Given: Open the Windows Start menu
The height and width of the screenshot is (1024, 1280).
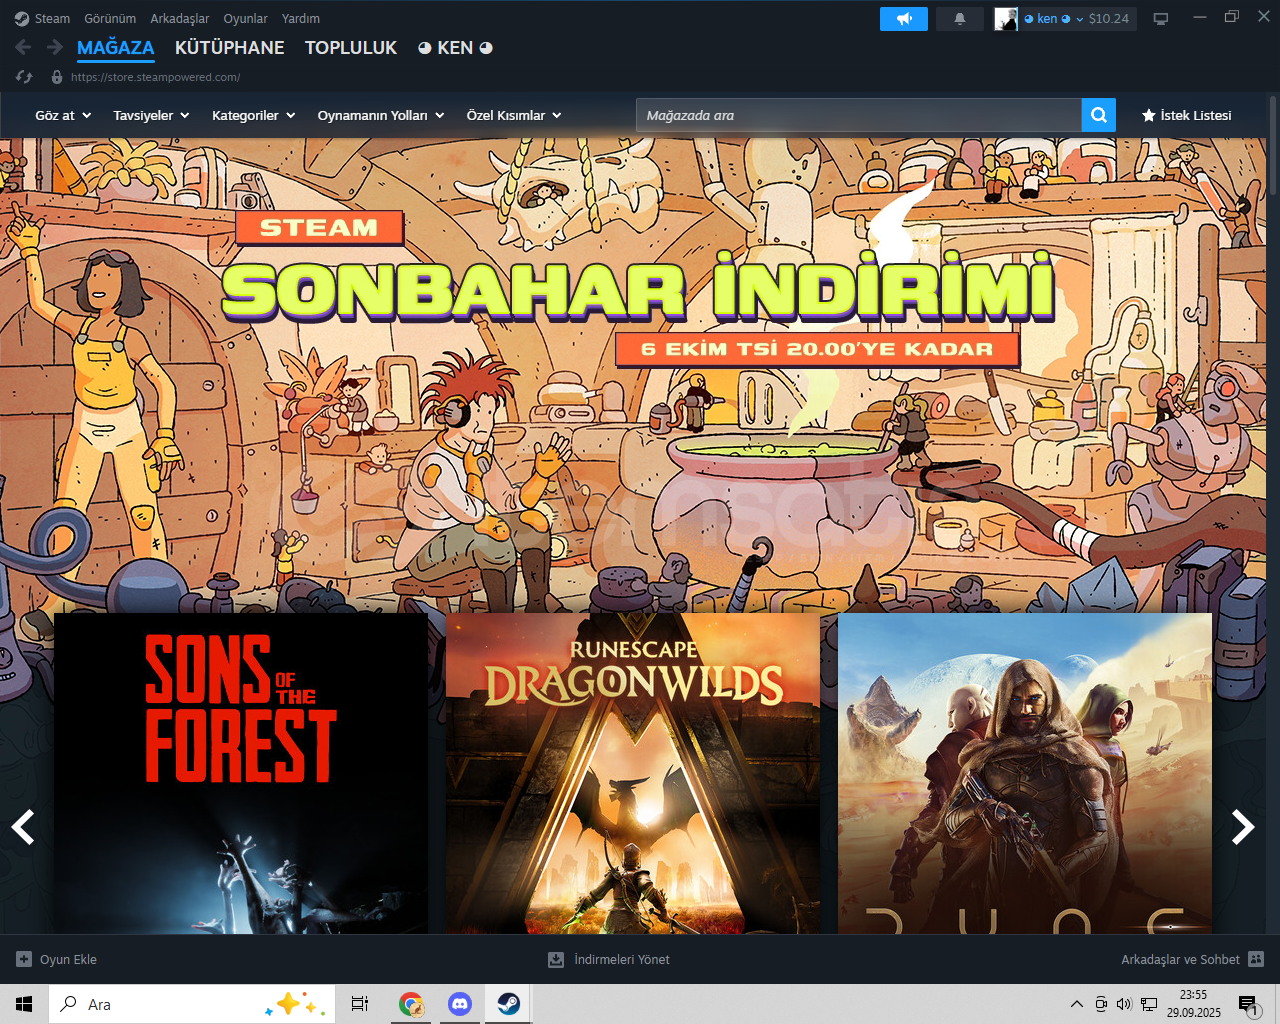Looking at the screenshot, I should point(24,1004).
